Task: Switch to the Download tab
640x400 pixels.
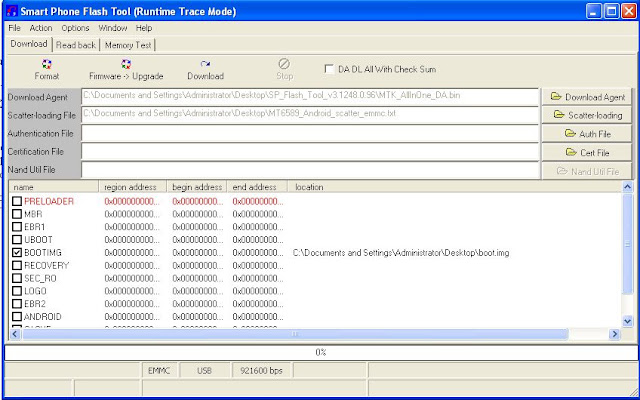Action: 29,44
